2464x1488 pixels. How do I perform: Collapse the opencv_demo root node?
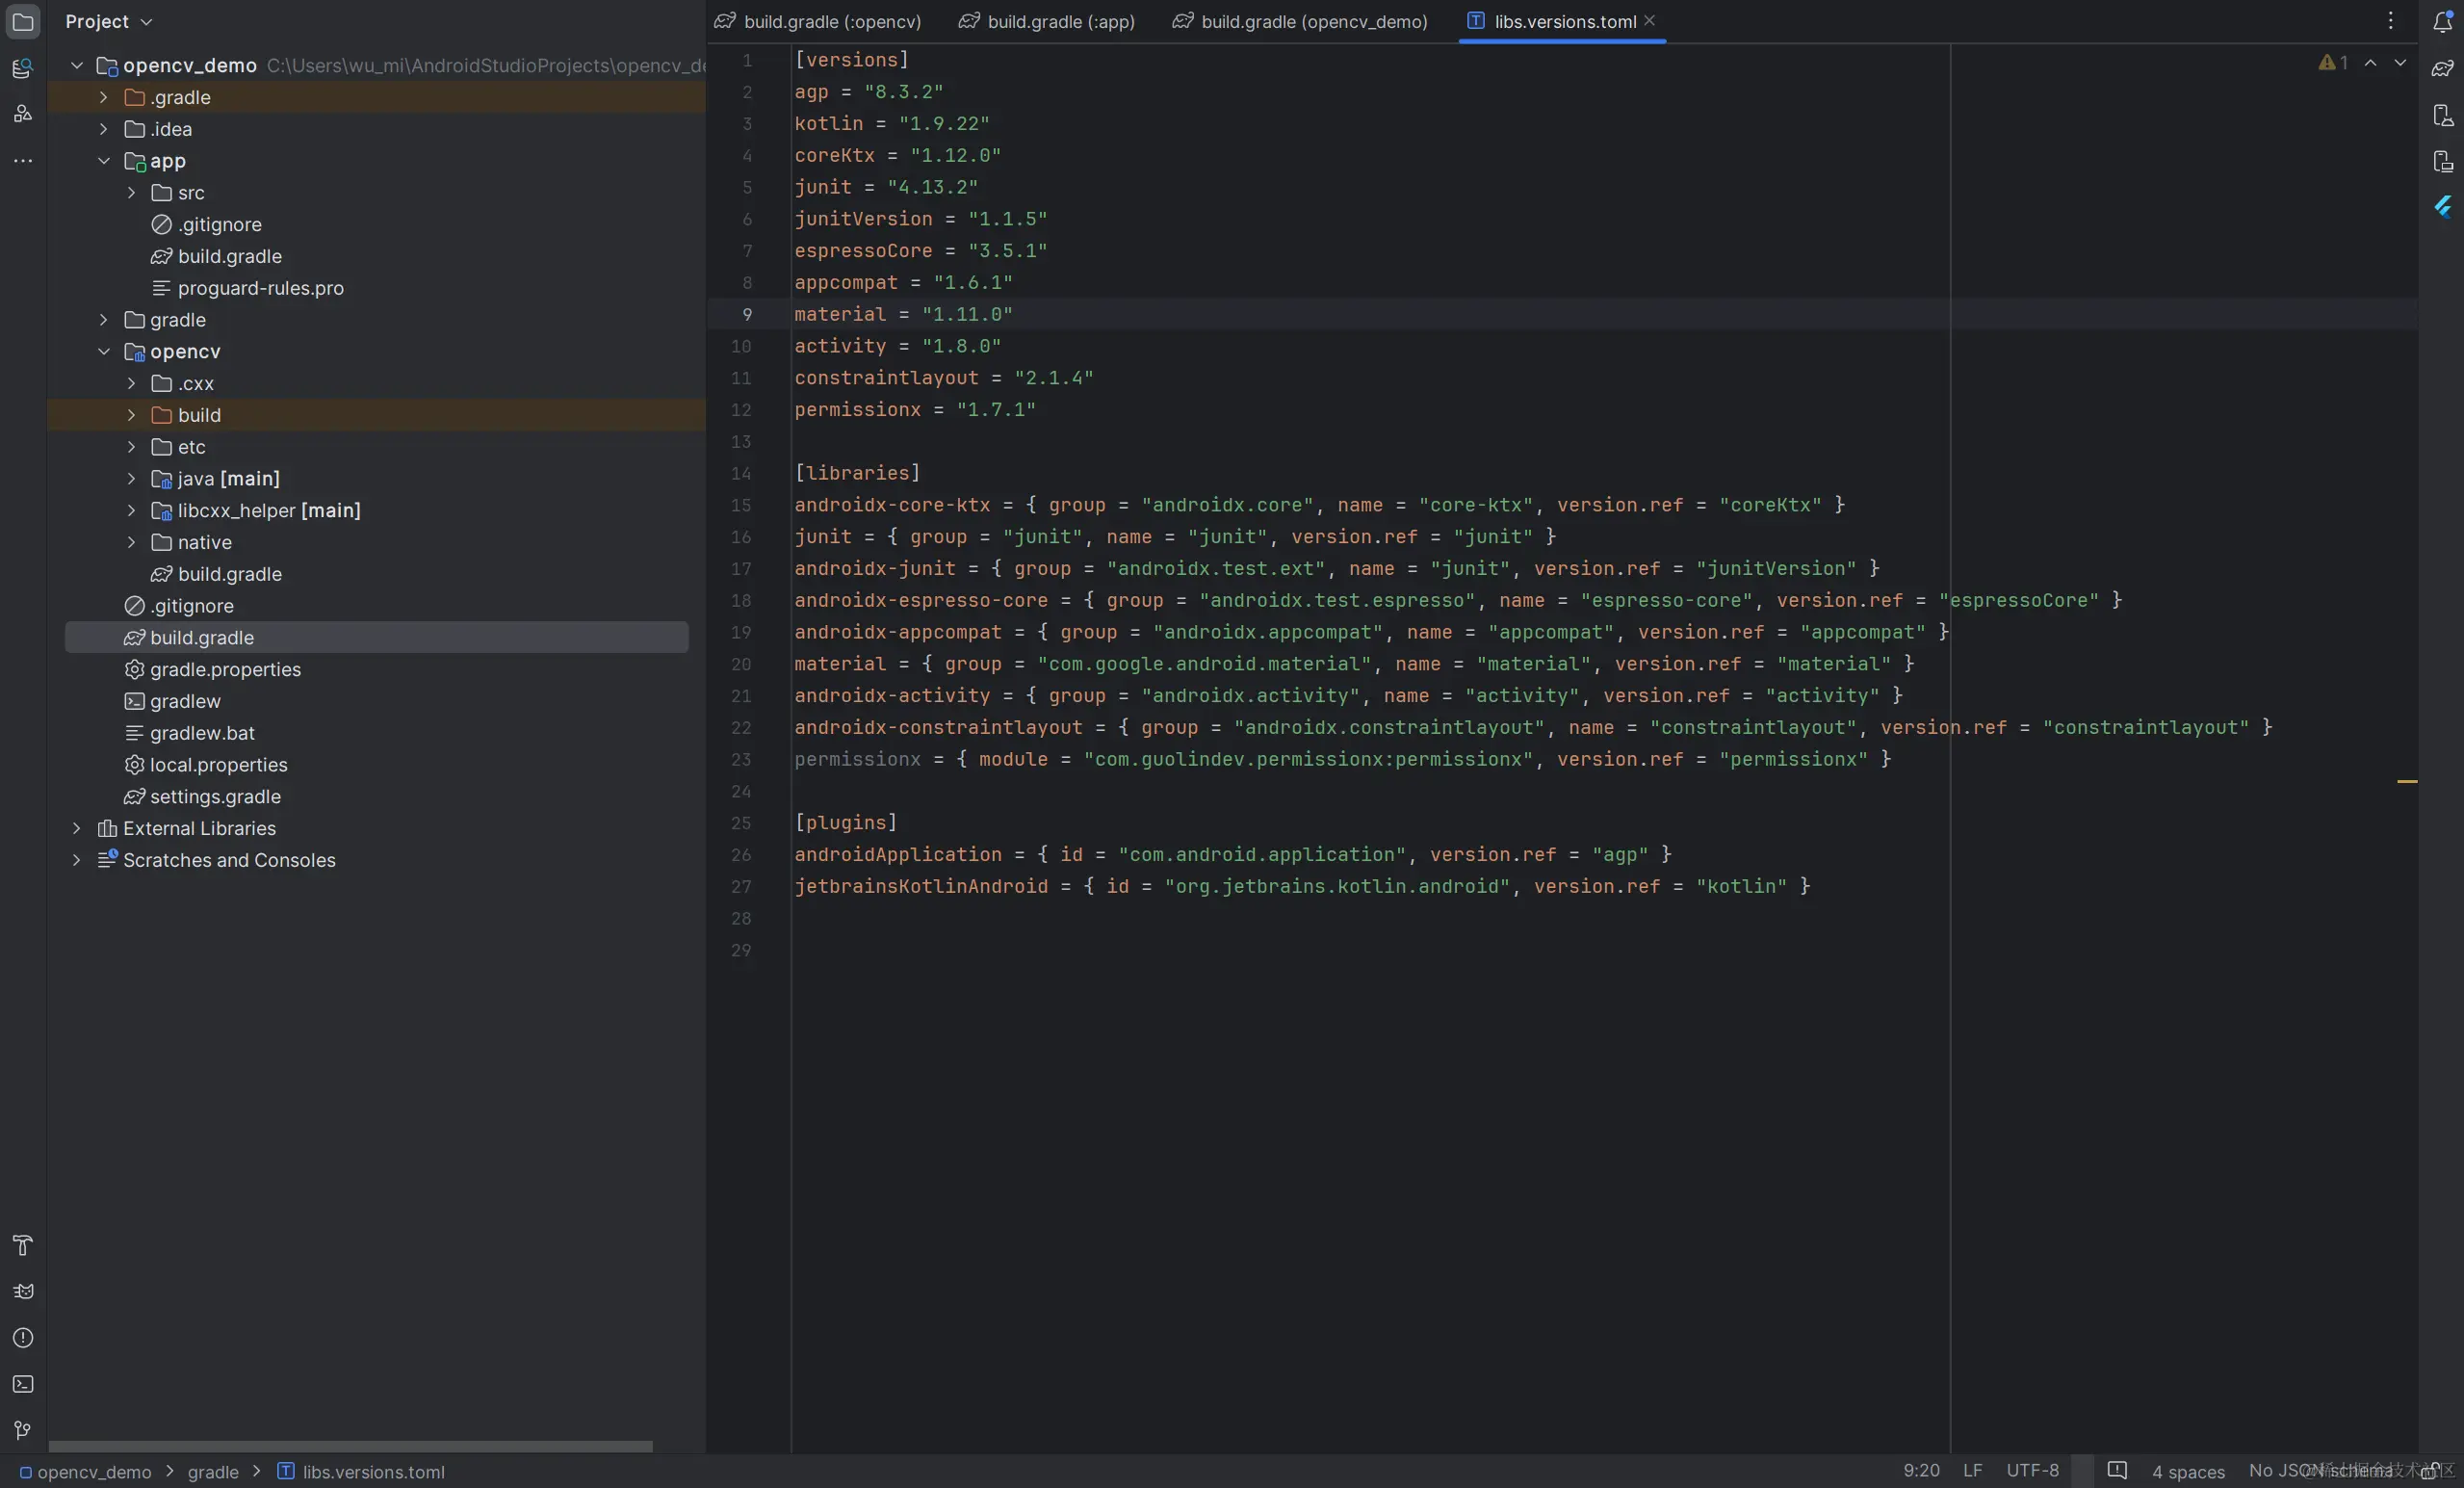(x=76, y=65)
